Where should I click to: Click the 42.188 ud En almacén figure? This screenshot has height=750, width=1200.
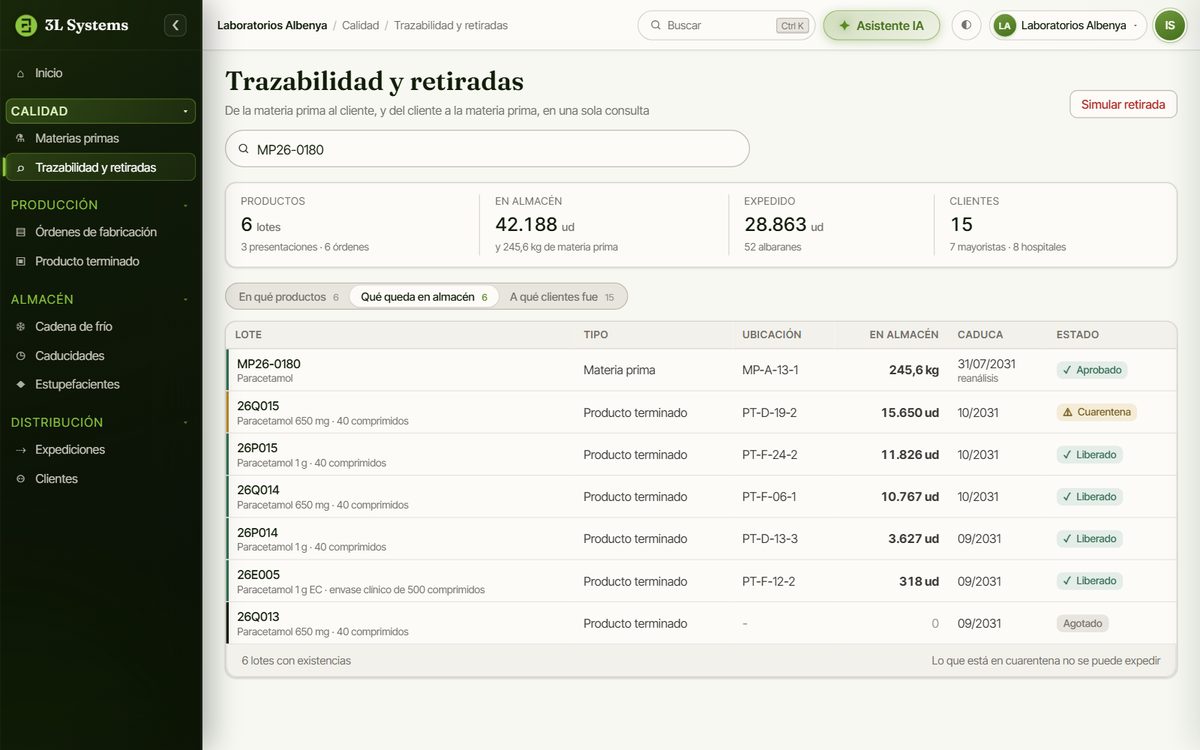click(x=535, y=225)
